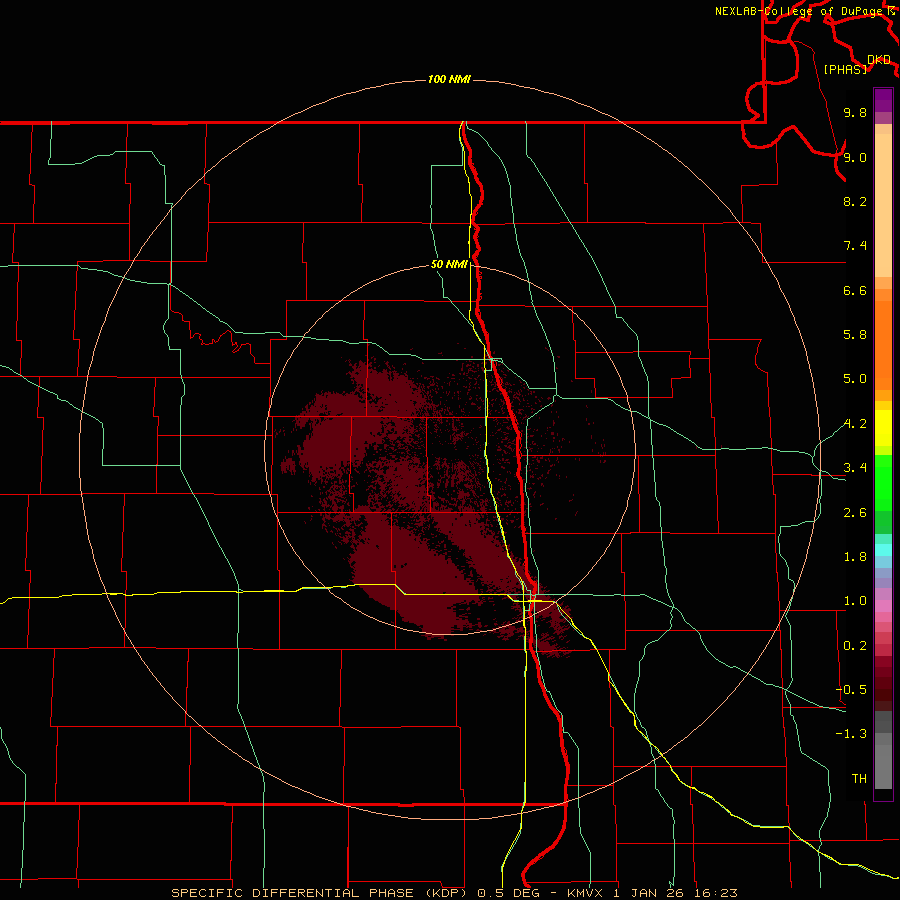
Task: Click the 'DKD' product label
Action: (x=879, y=60)
